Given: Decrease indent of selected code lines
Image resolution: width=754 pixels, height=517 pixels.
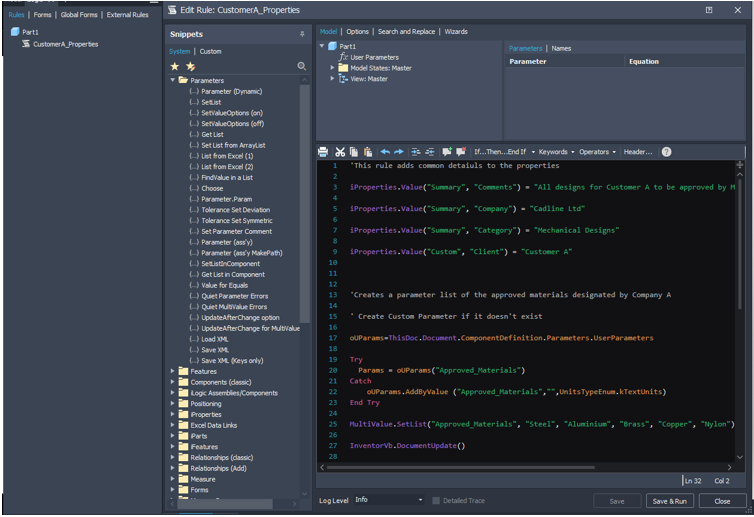Looking at the screenshot, I should coord(429,152).
